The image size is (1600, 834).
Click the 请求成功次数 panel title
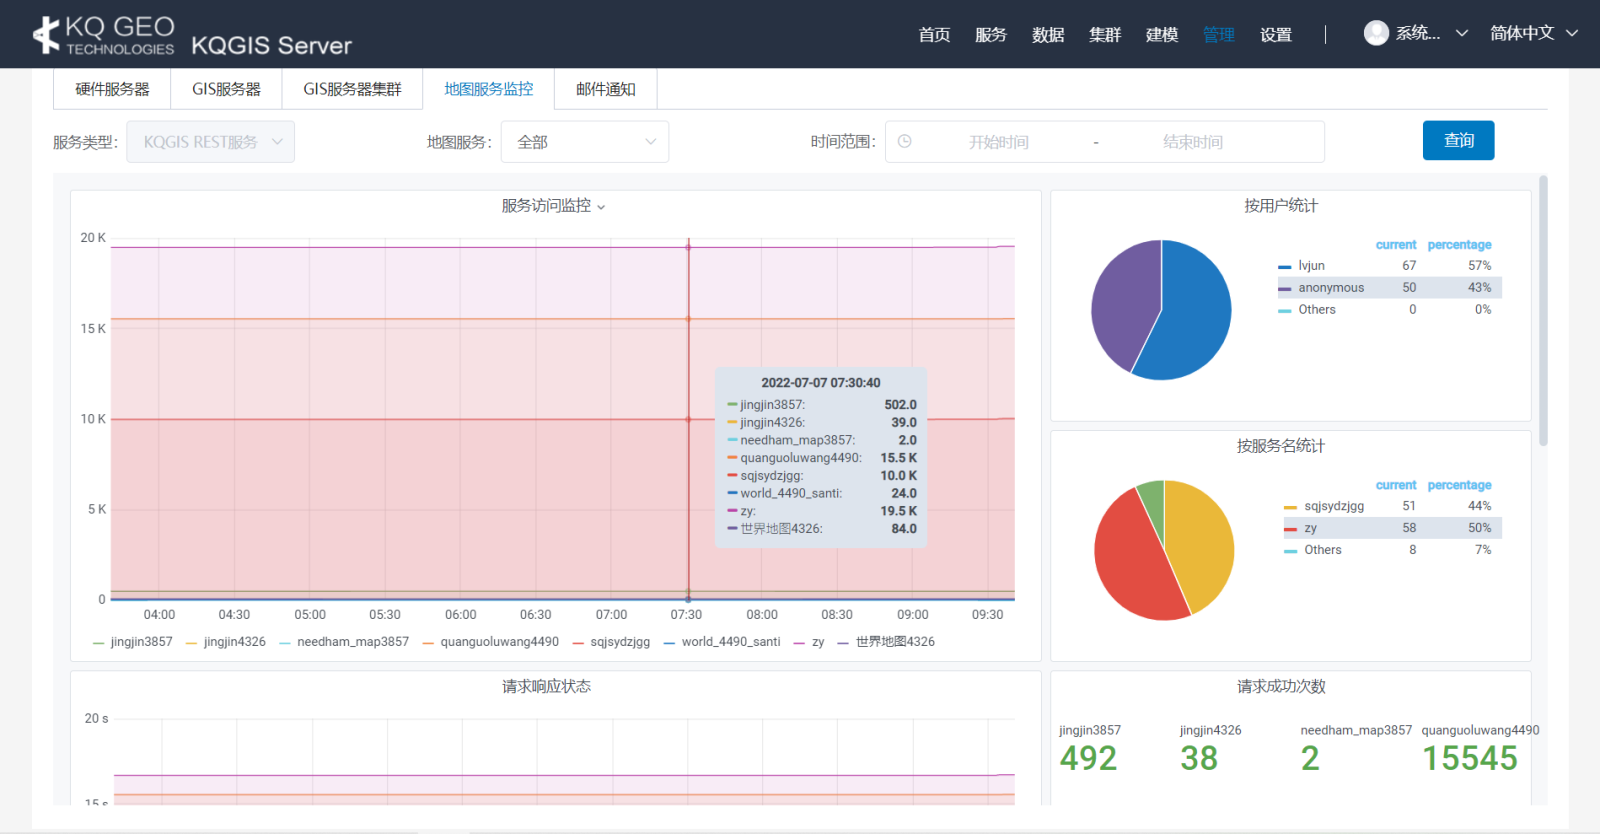click(x=1281, y=687)
